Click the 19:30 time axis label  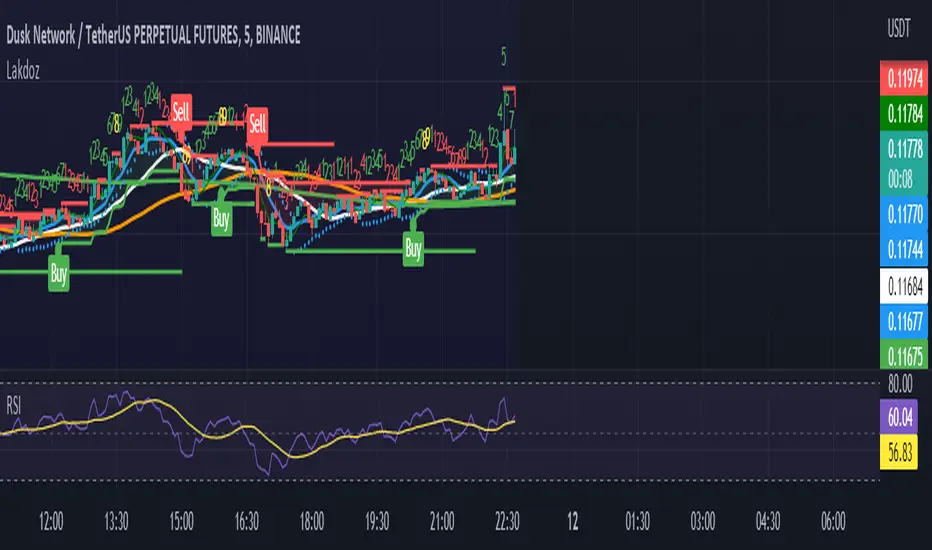click(377, 521)
